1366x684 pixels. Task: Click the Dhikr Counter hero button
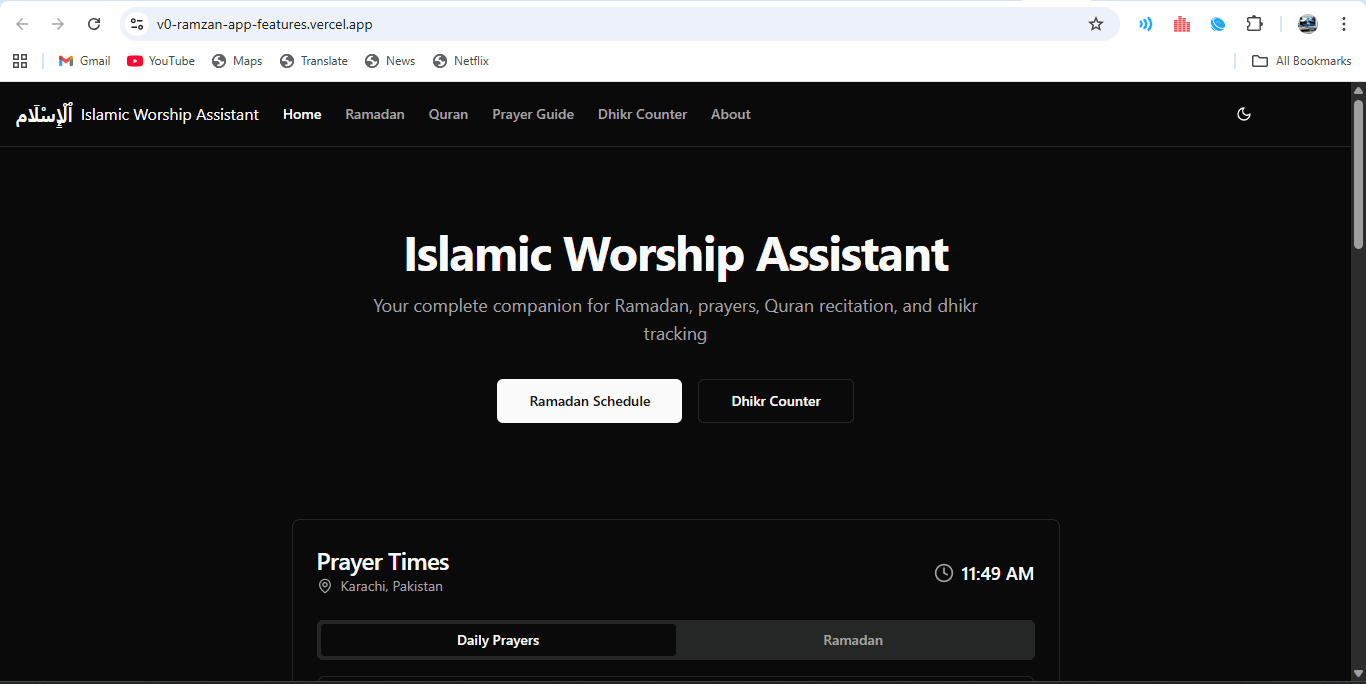click(x=776, y=401)
